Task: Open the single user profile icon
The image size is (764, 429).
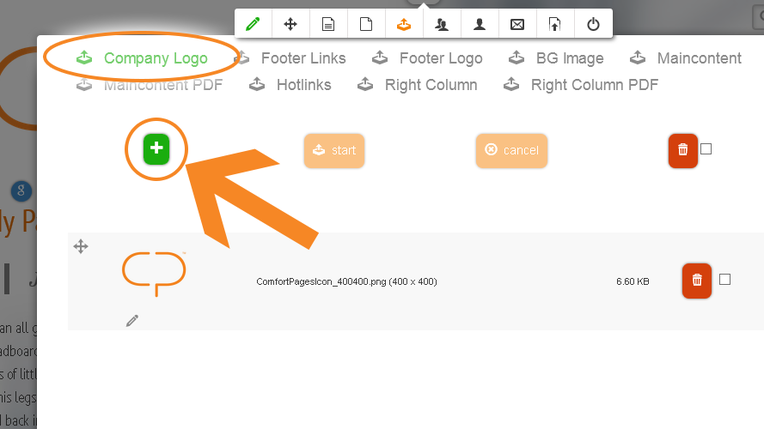Action: pos(479,24)
